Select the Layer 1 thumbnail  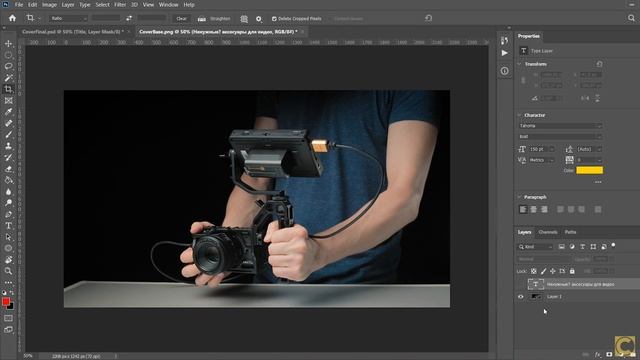[x=536, y=297]
